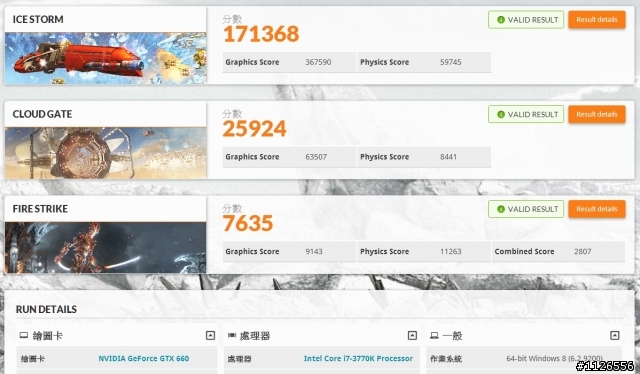Click the monitor icon beside 繪圖卡
The height and width of the screenshot is (374, 640).
[24, 336]
